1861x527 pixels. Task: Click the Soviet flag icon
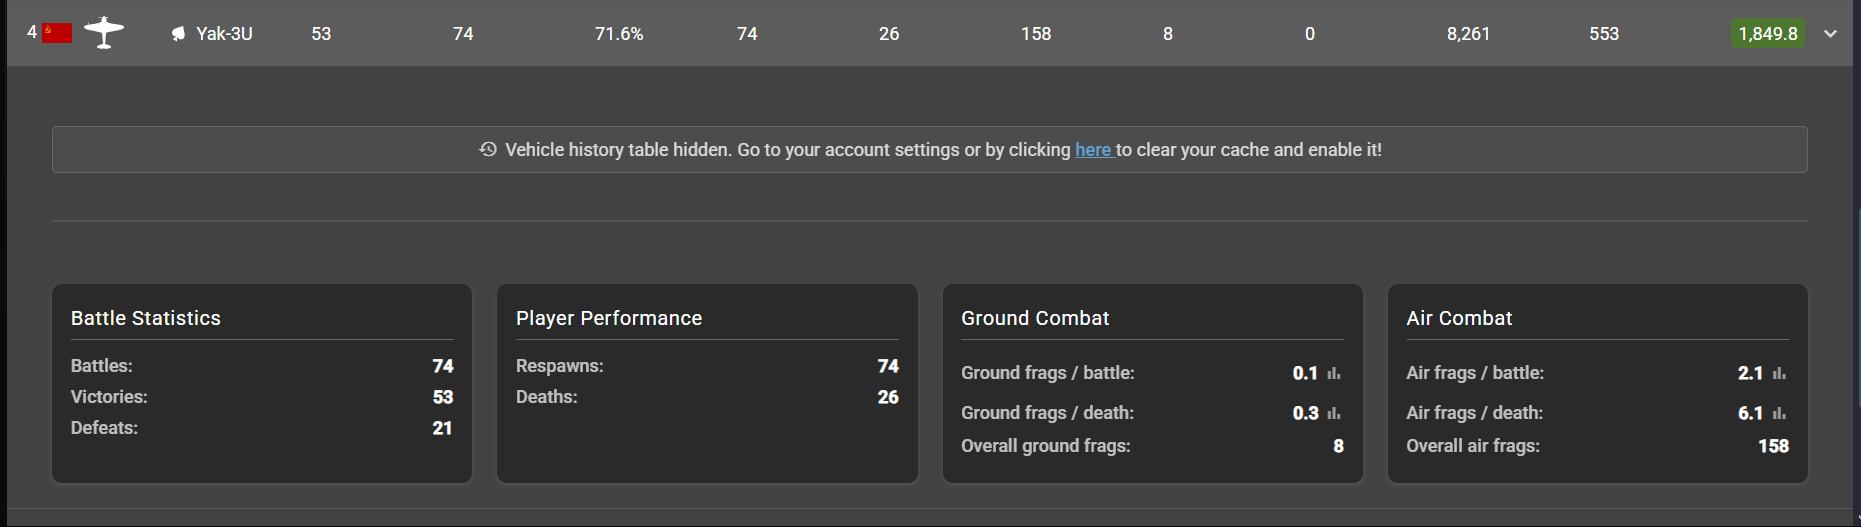point(57,33)
